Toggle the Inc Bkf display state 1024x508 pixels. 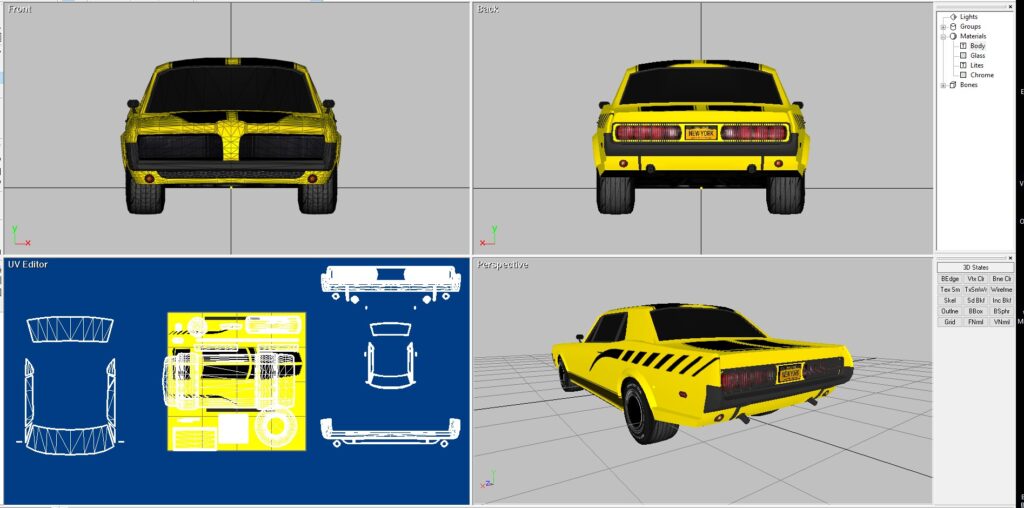1001,301
